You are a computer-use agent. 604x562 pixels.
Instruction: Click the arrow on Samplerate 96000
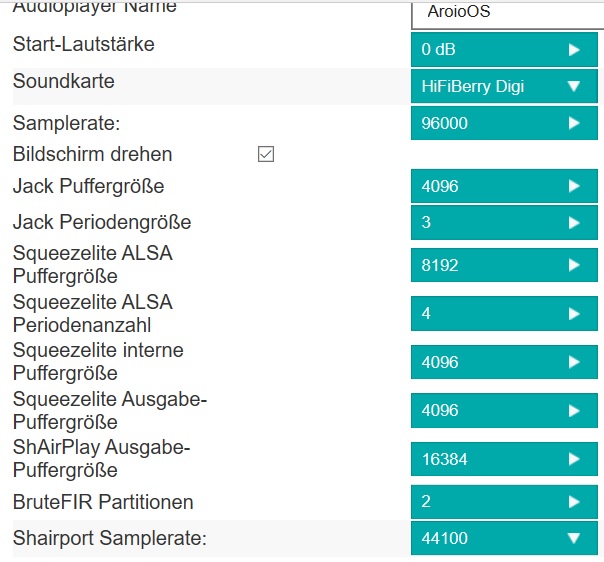tap(574, 124)
